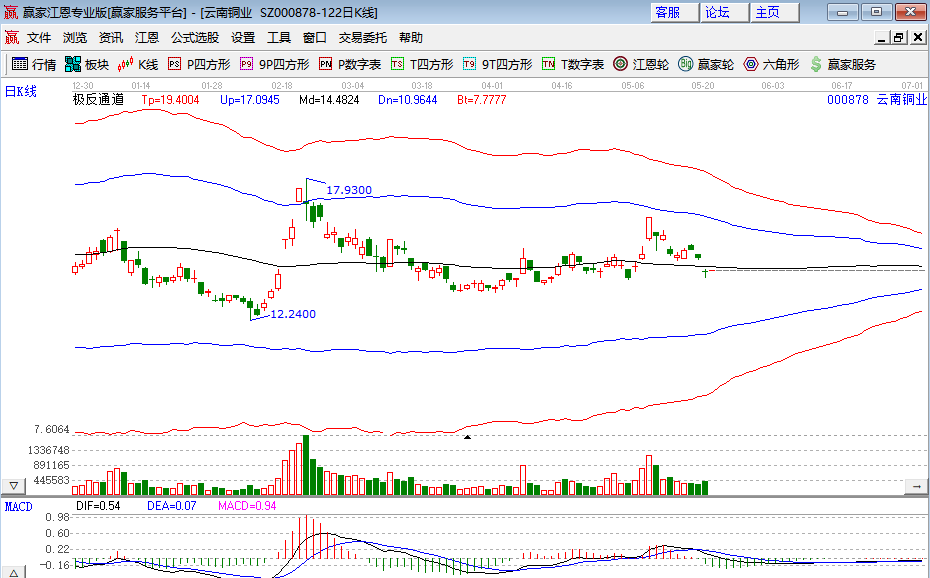Open 赢家服务 service page

[x=843, y=64]
